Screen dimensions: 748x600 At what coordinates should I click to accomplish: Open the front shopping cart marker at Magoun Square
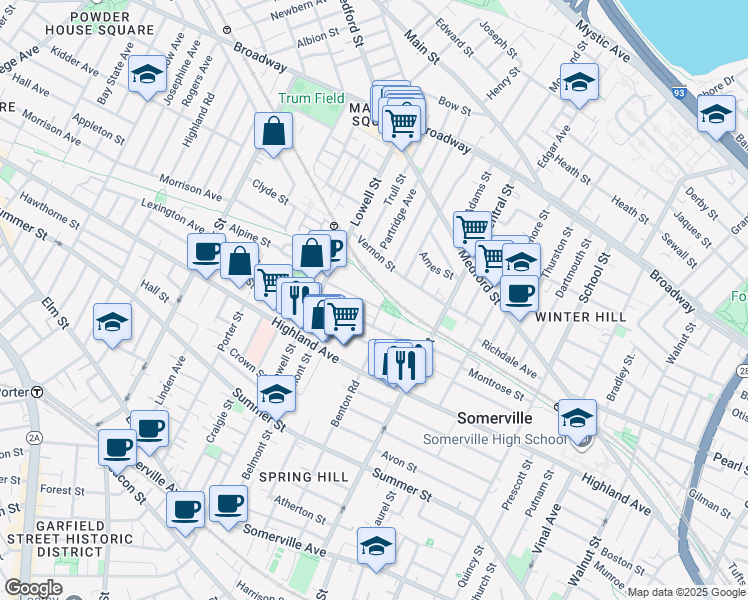[x=401, y=124]
